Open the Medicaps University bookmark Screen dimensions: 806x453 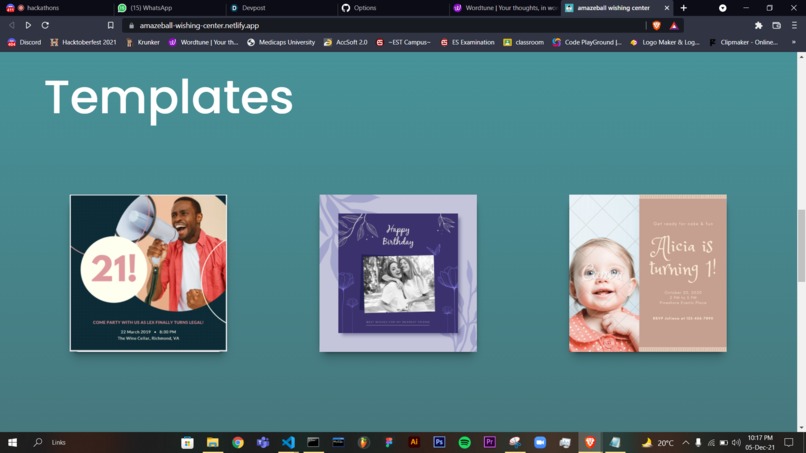coord(281,42)
